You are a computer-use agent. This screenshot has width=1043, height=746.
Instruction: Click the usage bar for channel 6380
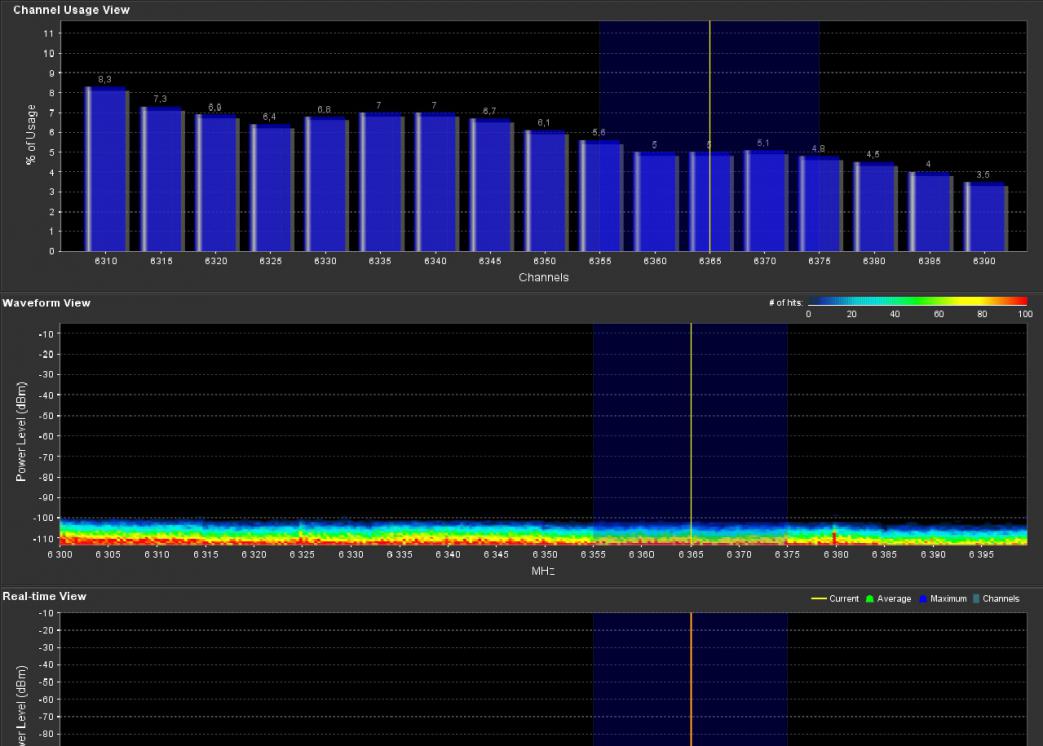[876, 207]
